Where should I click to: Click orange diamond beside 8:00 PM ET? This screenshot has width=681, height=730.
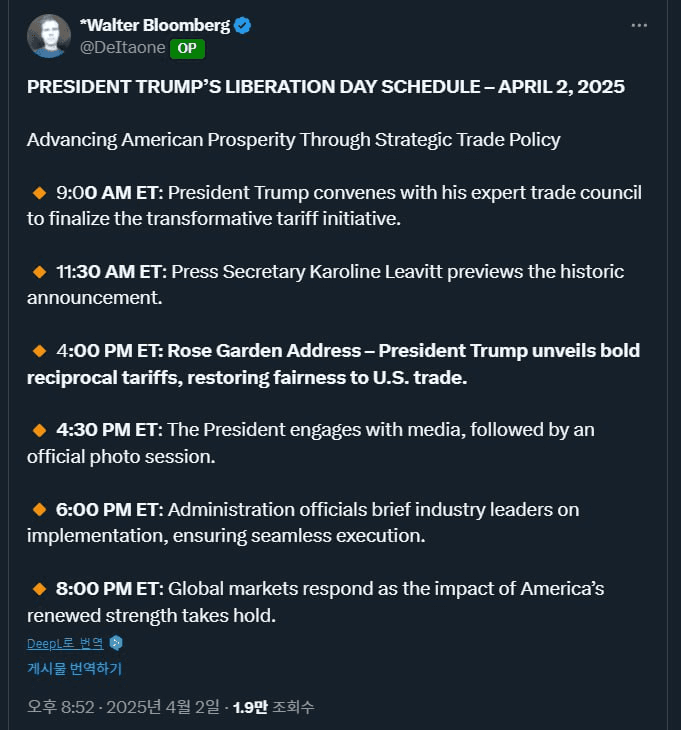40,589
